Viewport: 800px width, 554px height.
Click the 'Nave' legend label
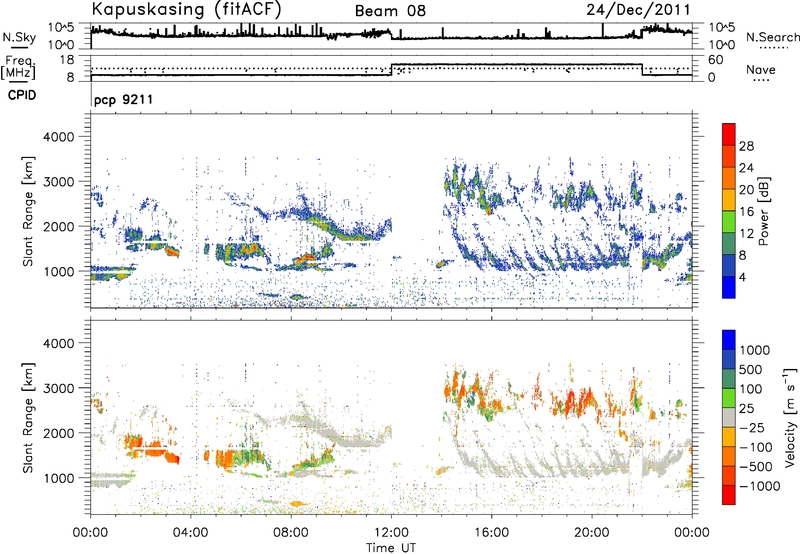tap(761, 70)
